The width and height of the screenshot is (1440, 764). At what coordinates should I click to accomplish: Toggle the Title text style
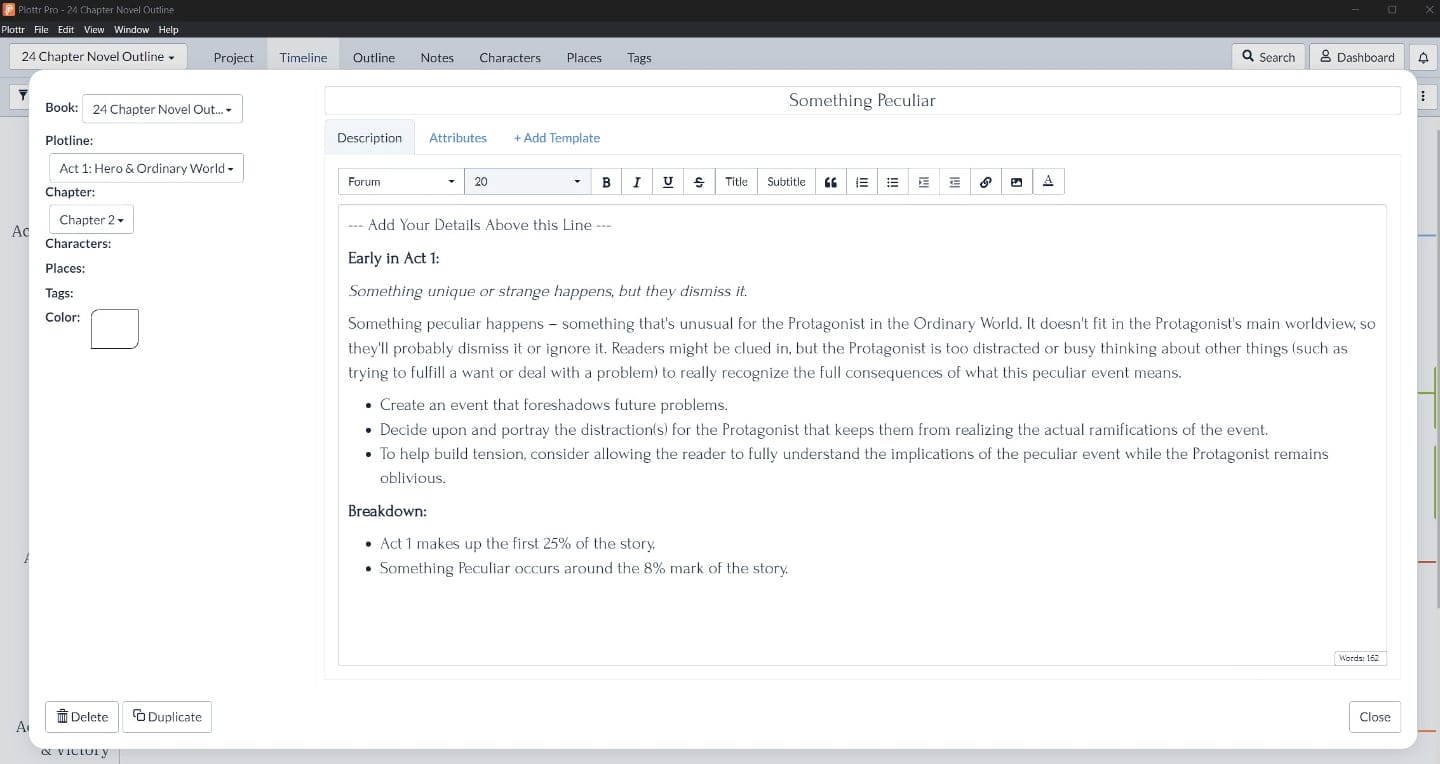point(736,181)
